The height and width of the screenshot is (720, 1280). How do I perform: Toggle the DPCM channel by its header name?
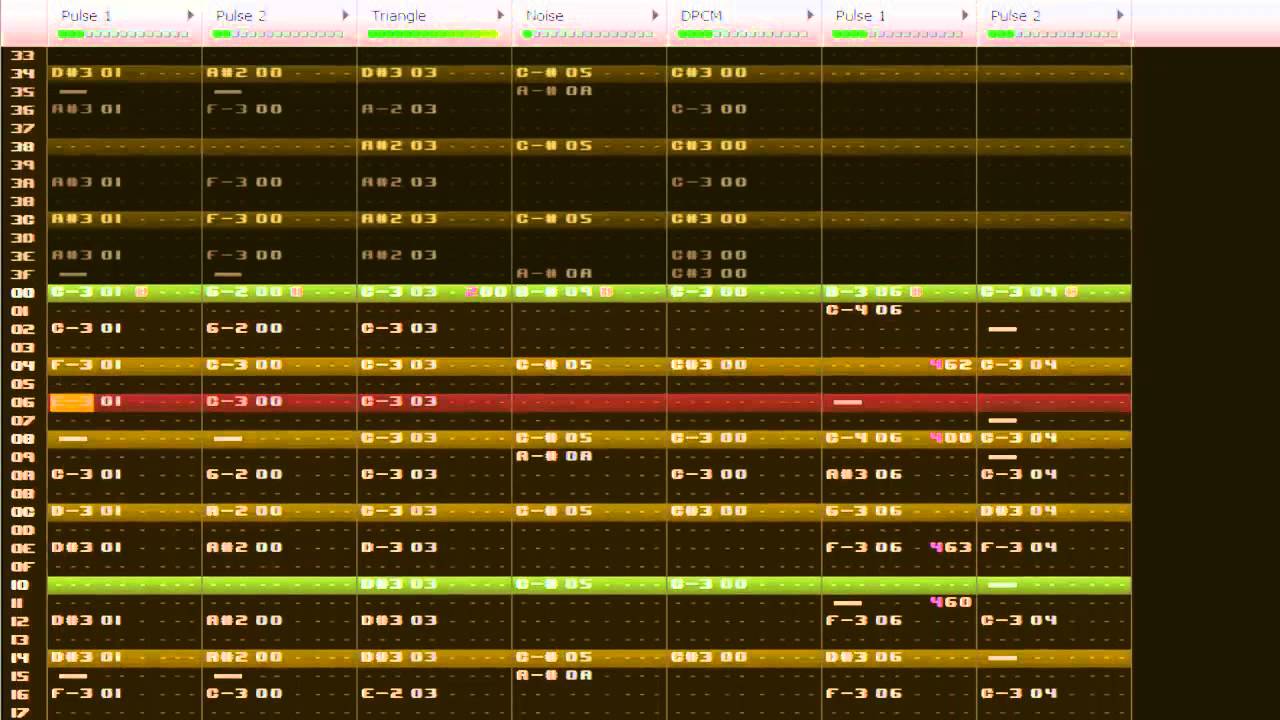pyautogui.click(x=701, y=16)
